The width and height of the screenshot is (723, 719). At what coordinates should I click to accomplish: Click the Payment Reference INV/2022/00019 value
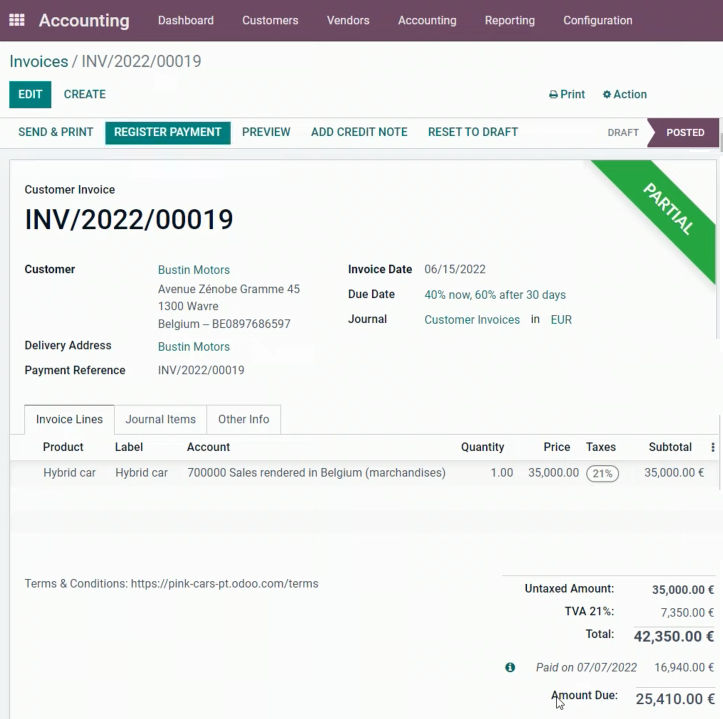[201, 370]
